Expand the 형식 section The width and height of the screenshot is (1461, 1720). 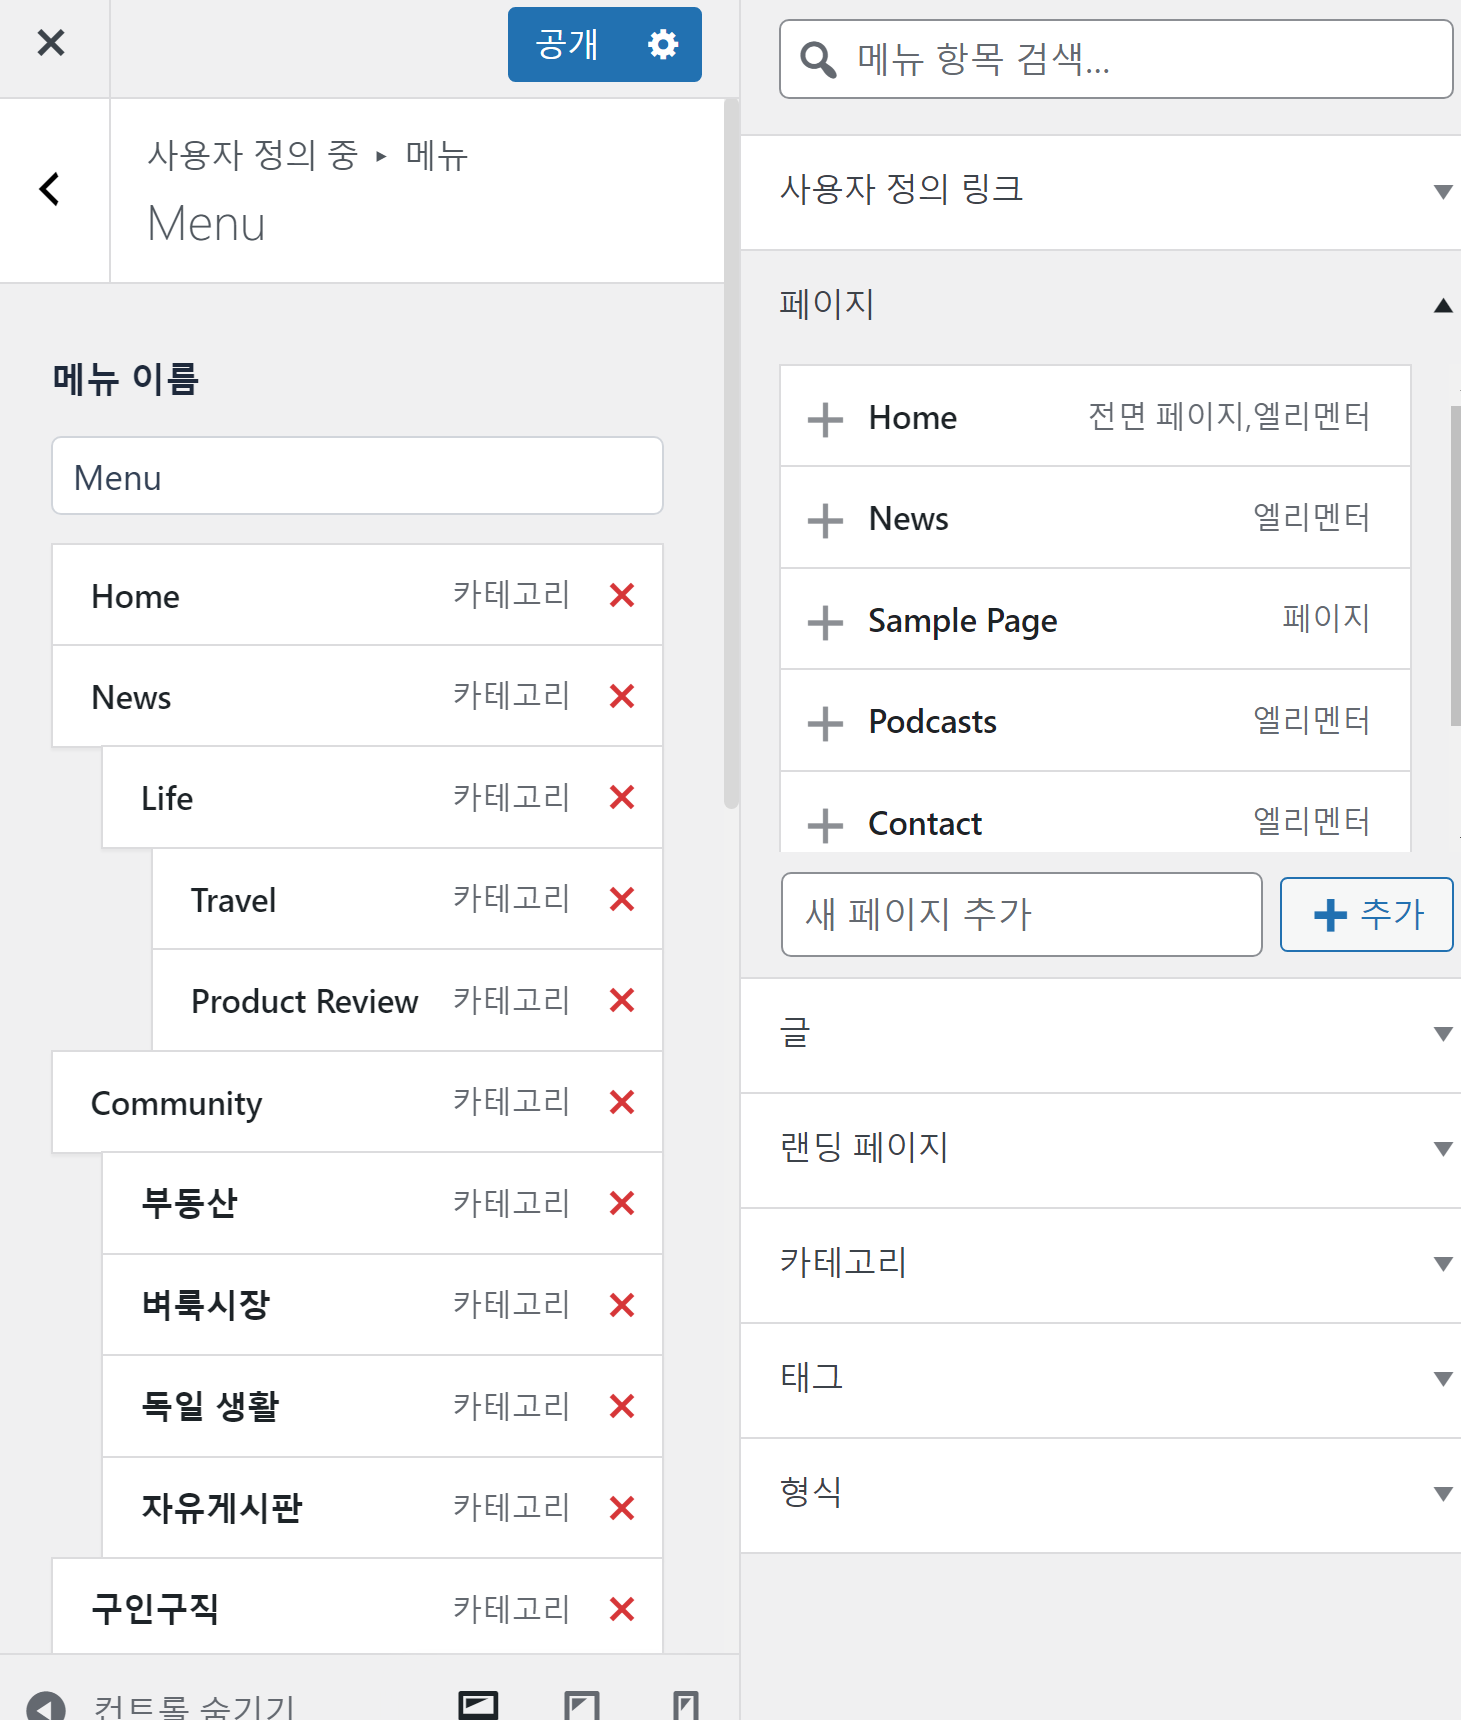[1101, 1493]
